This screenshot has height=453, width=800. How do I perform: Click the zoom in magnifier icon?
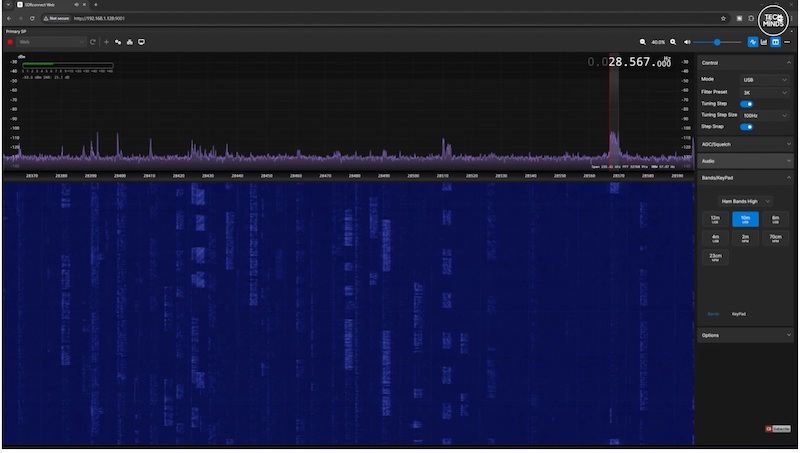pyautogui.click(x=673, y=42)
